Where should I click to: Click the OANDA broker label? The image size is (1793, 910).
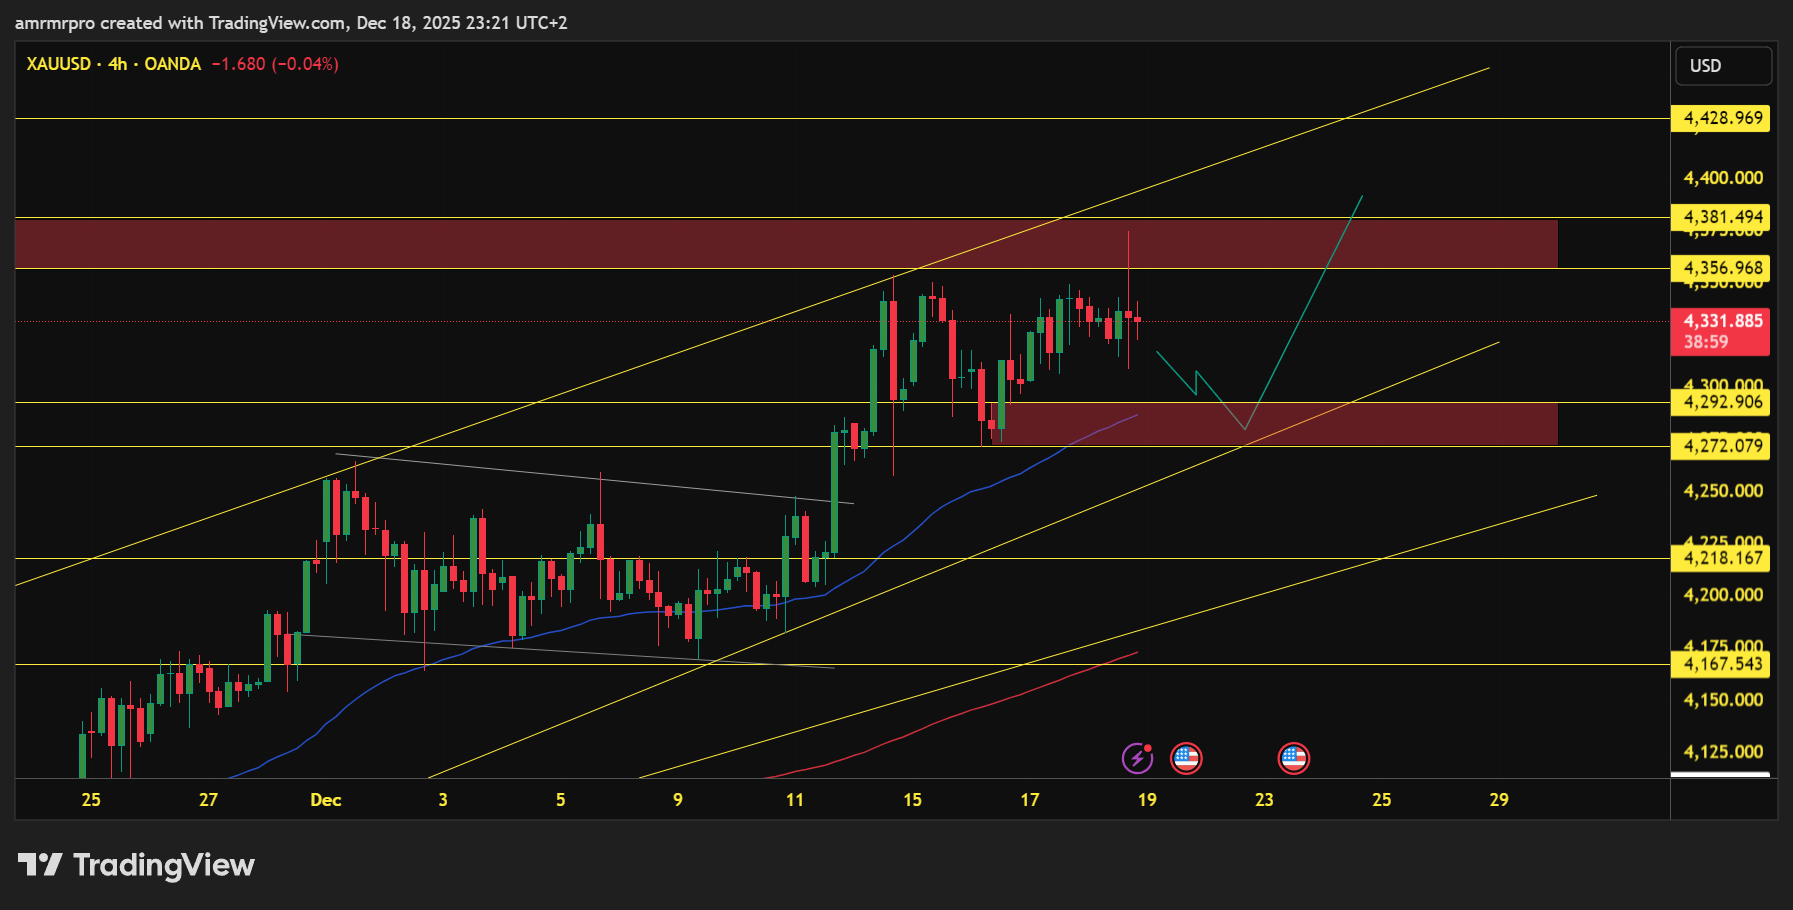click(x=172, y=64)
